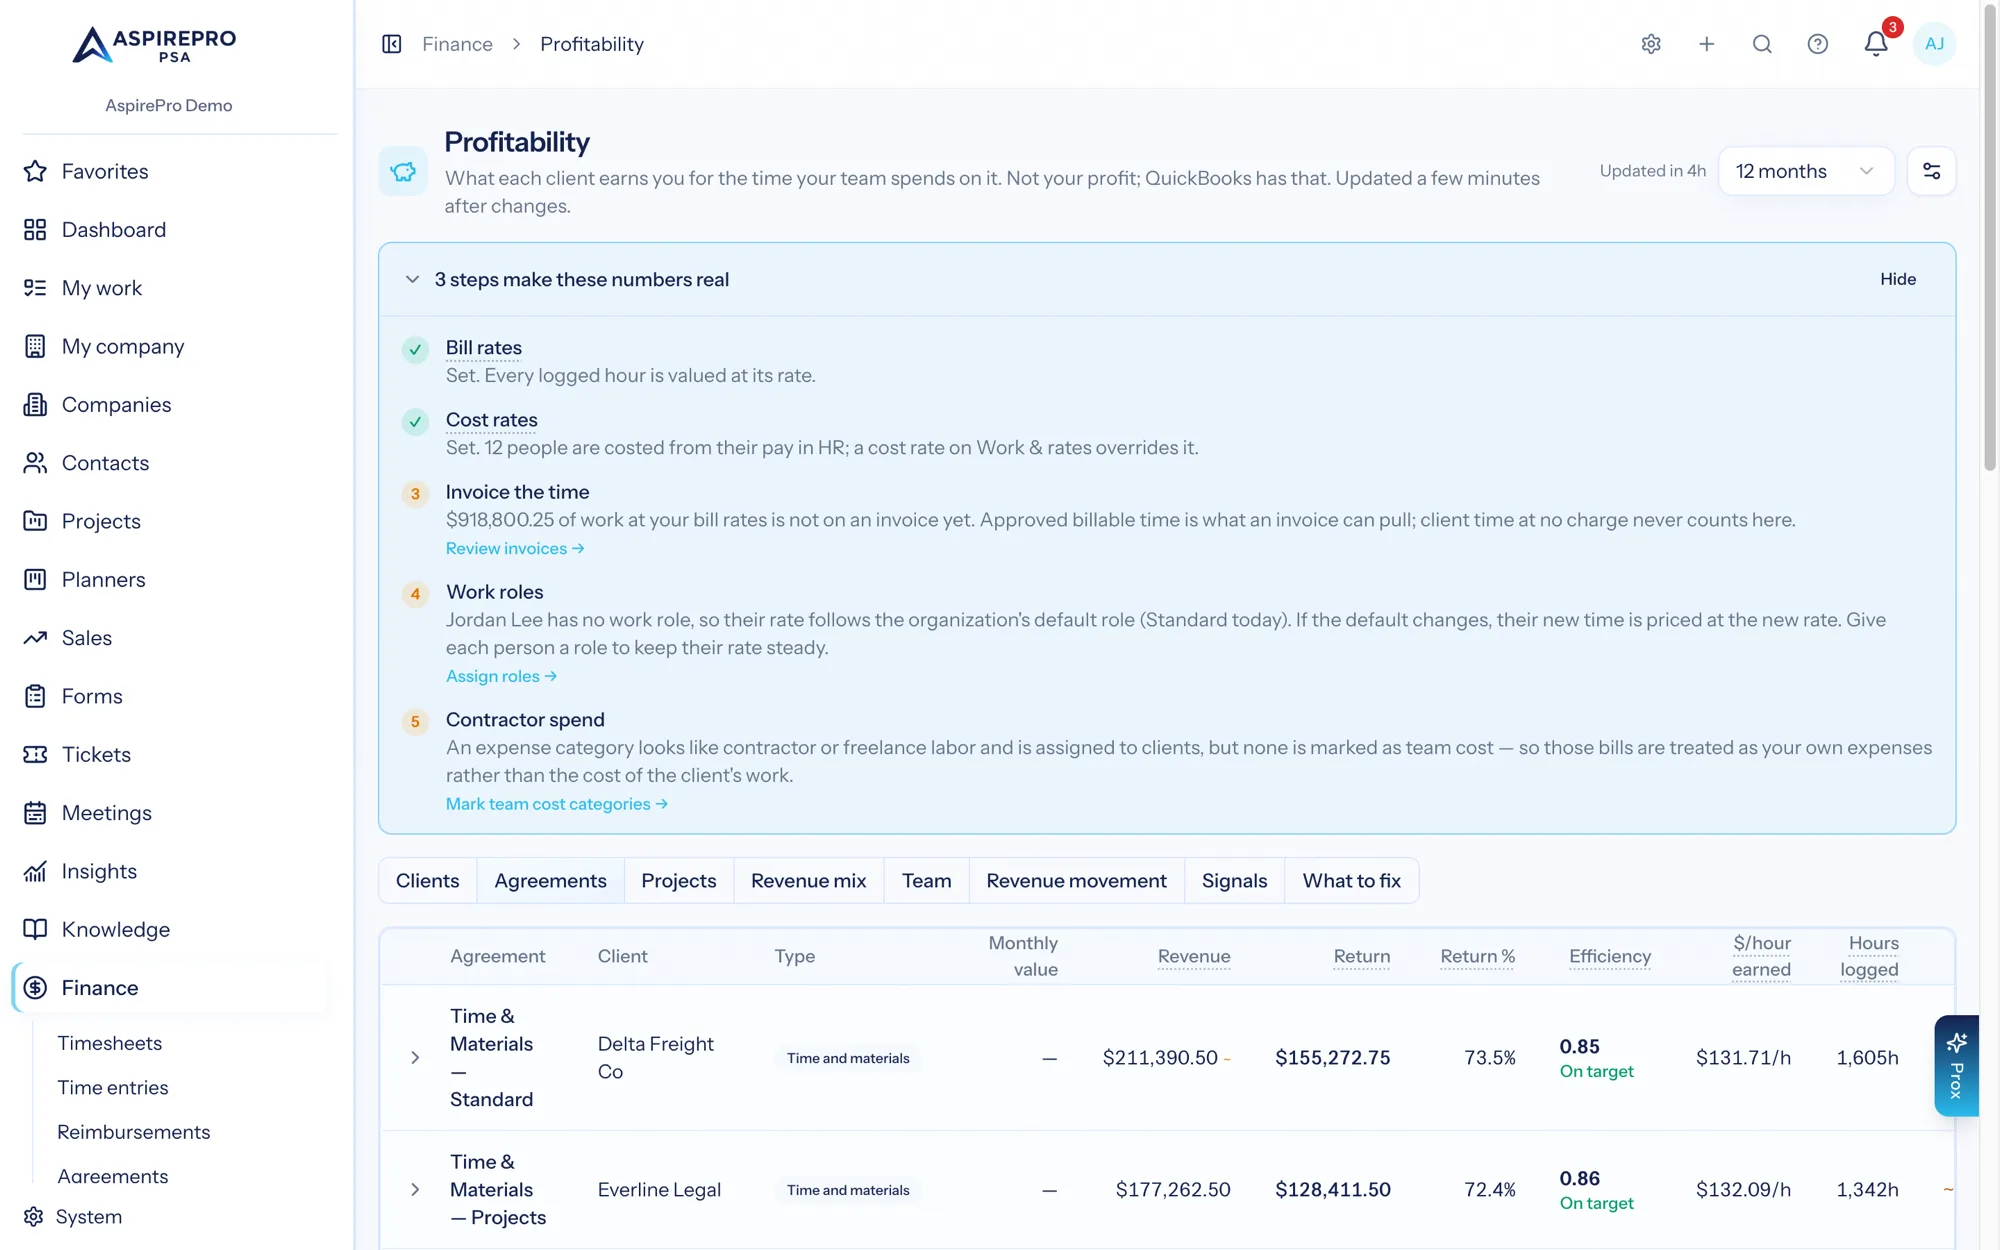The height and width of the screenshot is (1250, 2000).
Task: Open the AJ user avatar menu
Action: pos(1934,44)
